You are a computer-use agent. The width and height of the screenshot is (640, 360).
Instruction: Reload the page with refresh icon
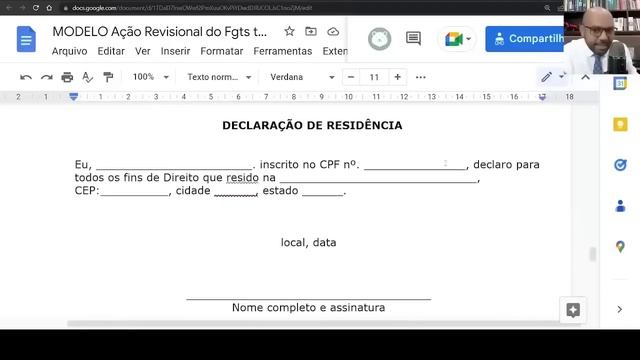[36, 8]
